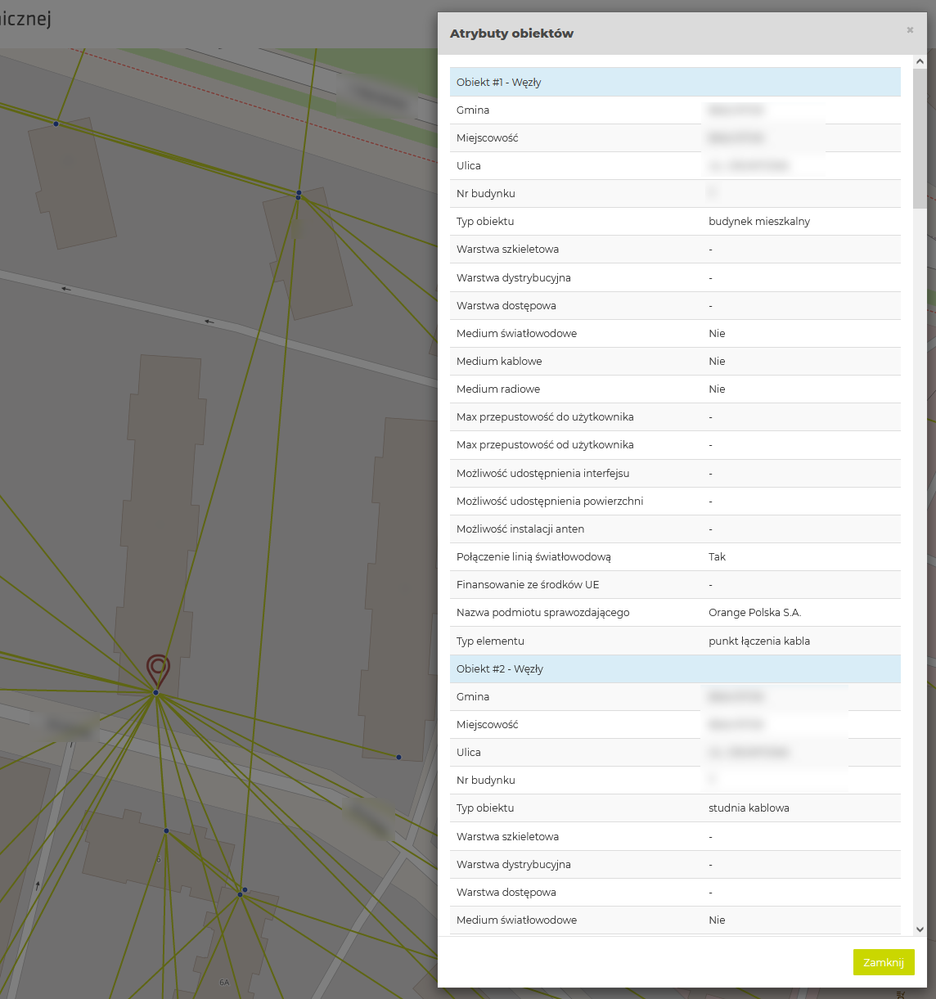Select the node dot on the upper-left building

(56, 123)
